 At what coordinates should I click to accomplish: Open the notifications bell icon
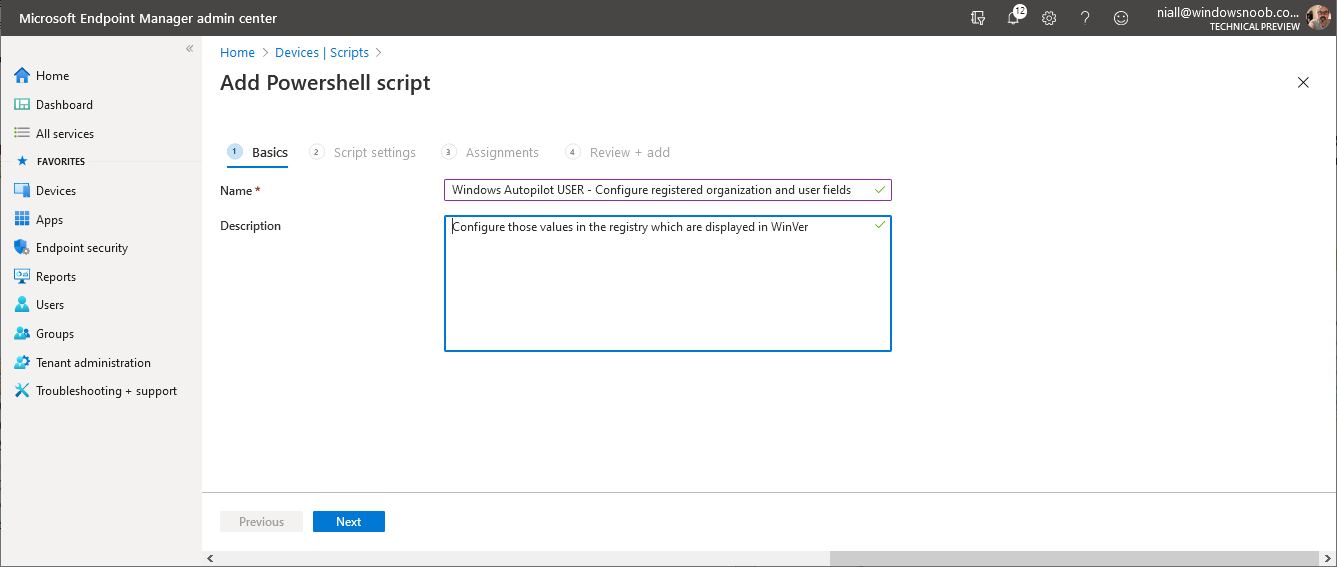(1013, 17)
